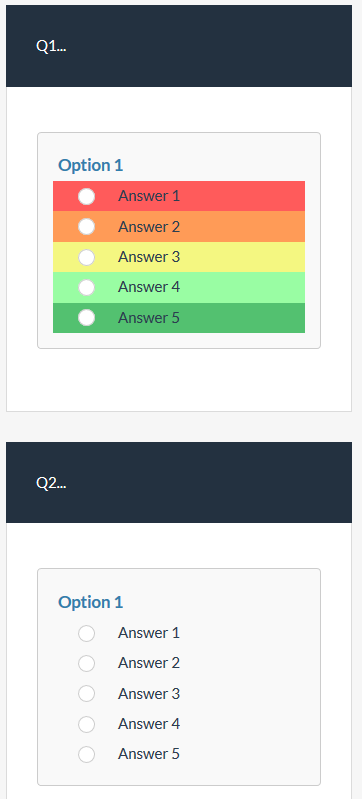
Task: Click the Q1... header bar
Action: [179, 46]
